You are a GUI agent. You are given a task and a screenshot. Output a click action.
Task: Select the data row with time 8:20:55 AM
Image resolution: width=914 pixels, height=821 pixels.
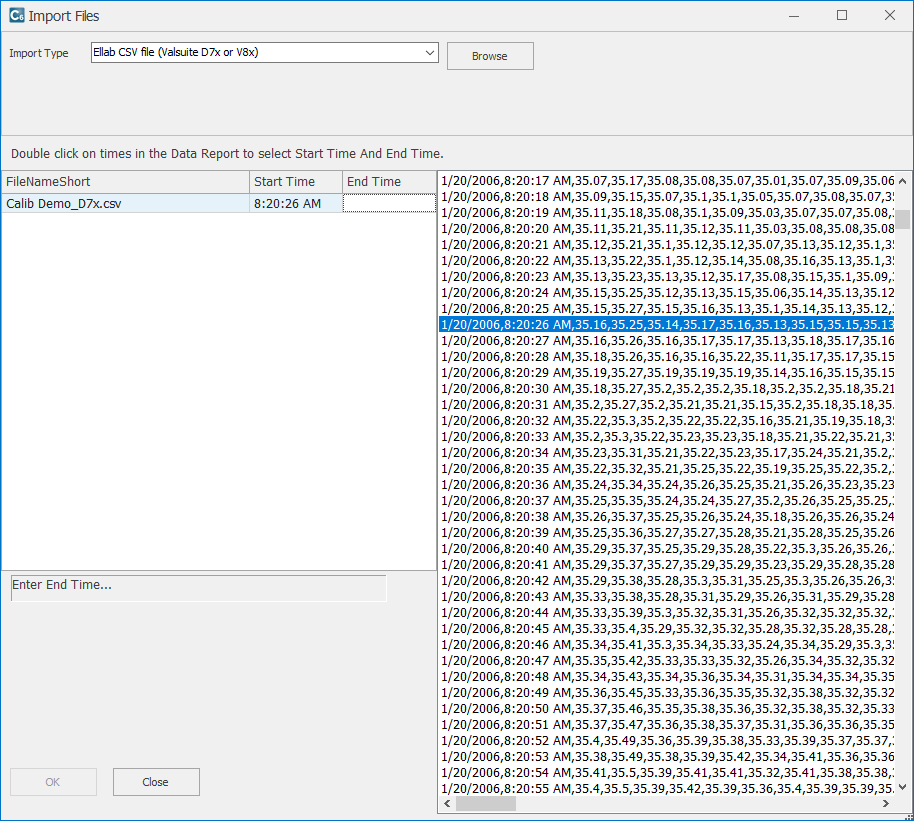click(667, 788)
